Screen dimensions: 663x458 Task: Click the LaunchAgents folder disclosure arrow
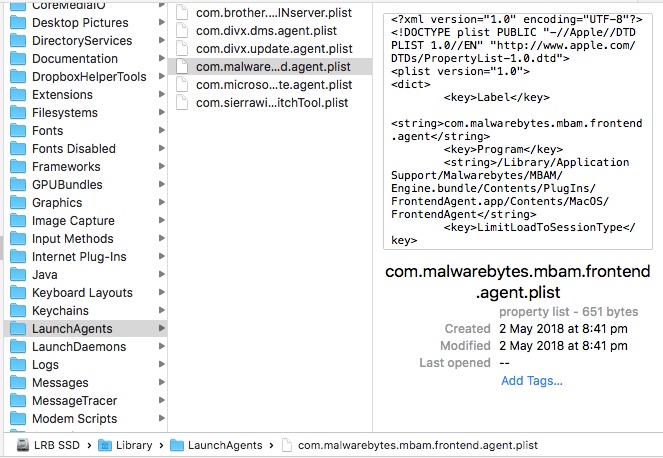[162, 329]
